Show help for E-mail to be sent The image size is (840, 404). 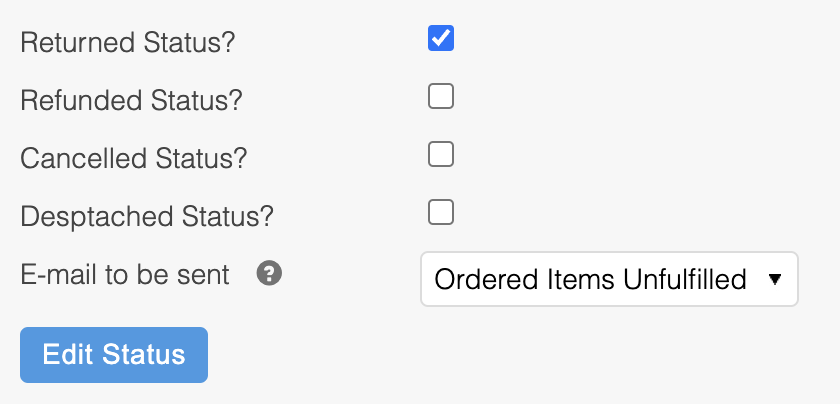269,274
